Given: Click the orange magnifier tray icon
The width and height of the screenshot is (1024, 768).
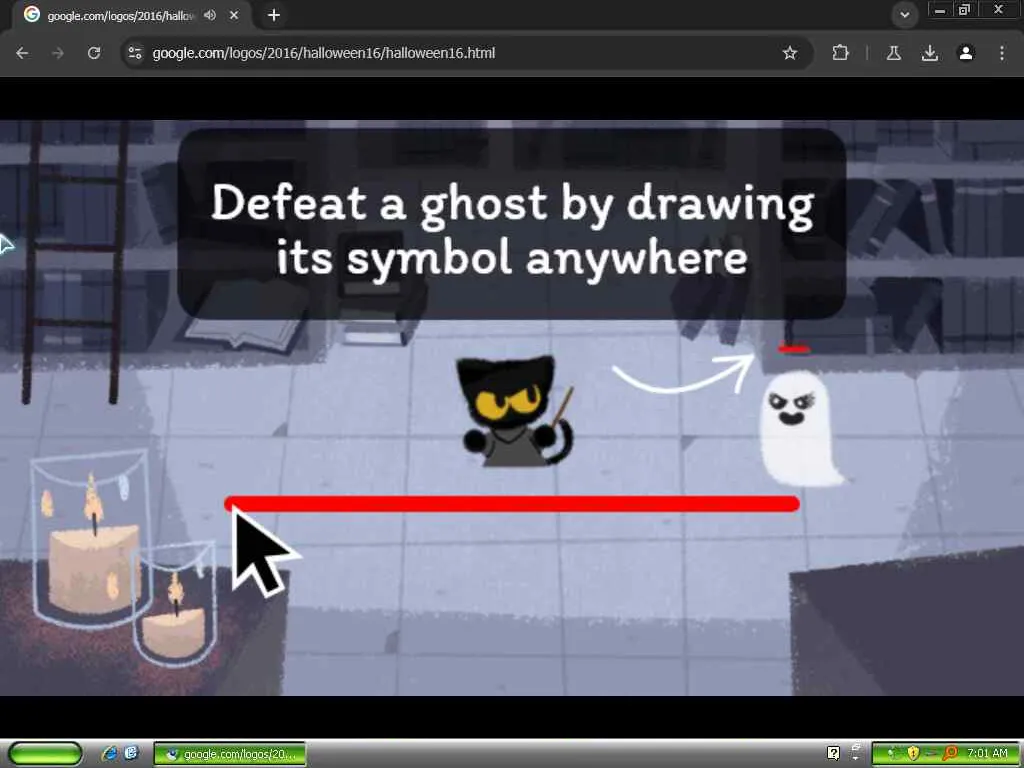Looking at the screenshot, I should tap(950, 754).
